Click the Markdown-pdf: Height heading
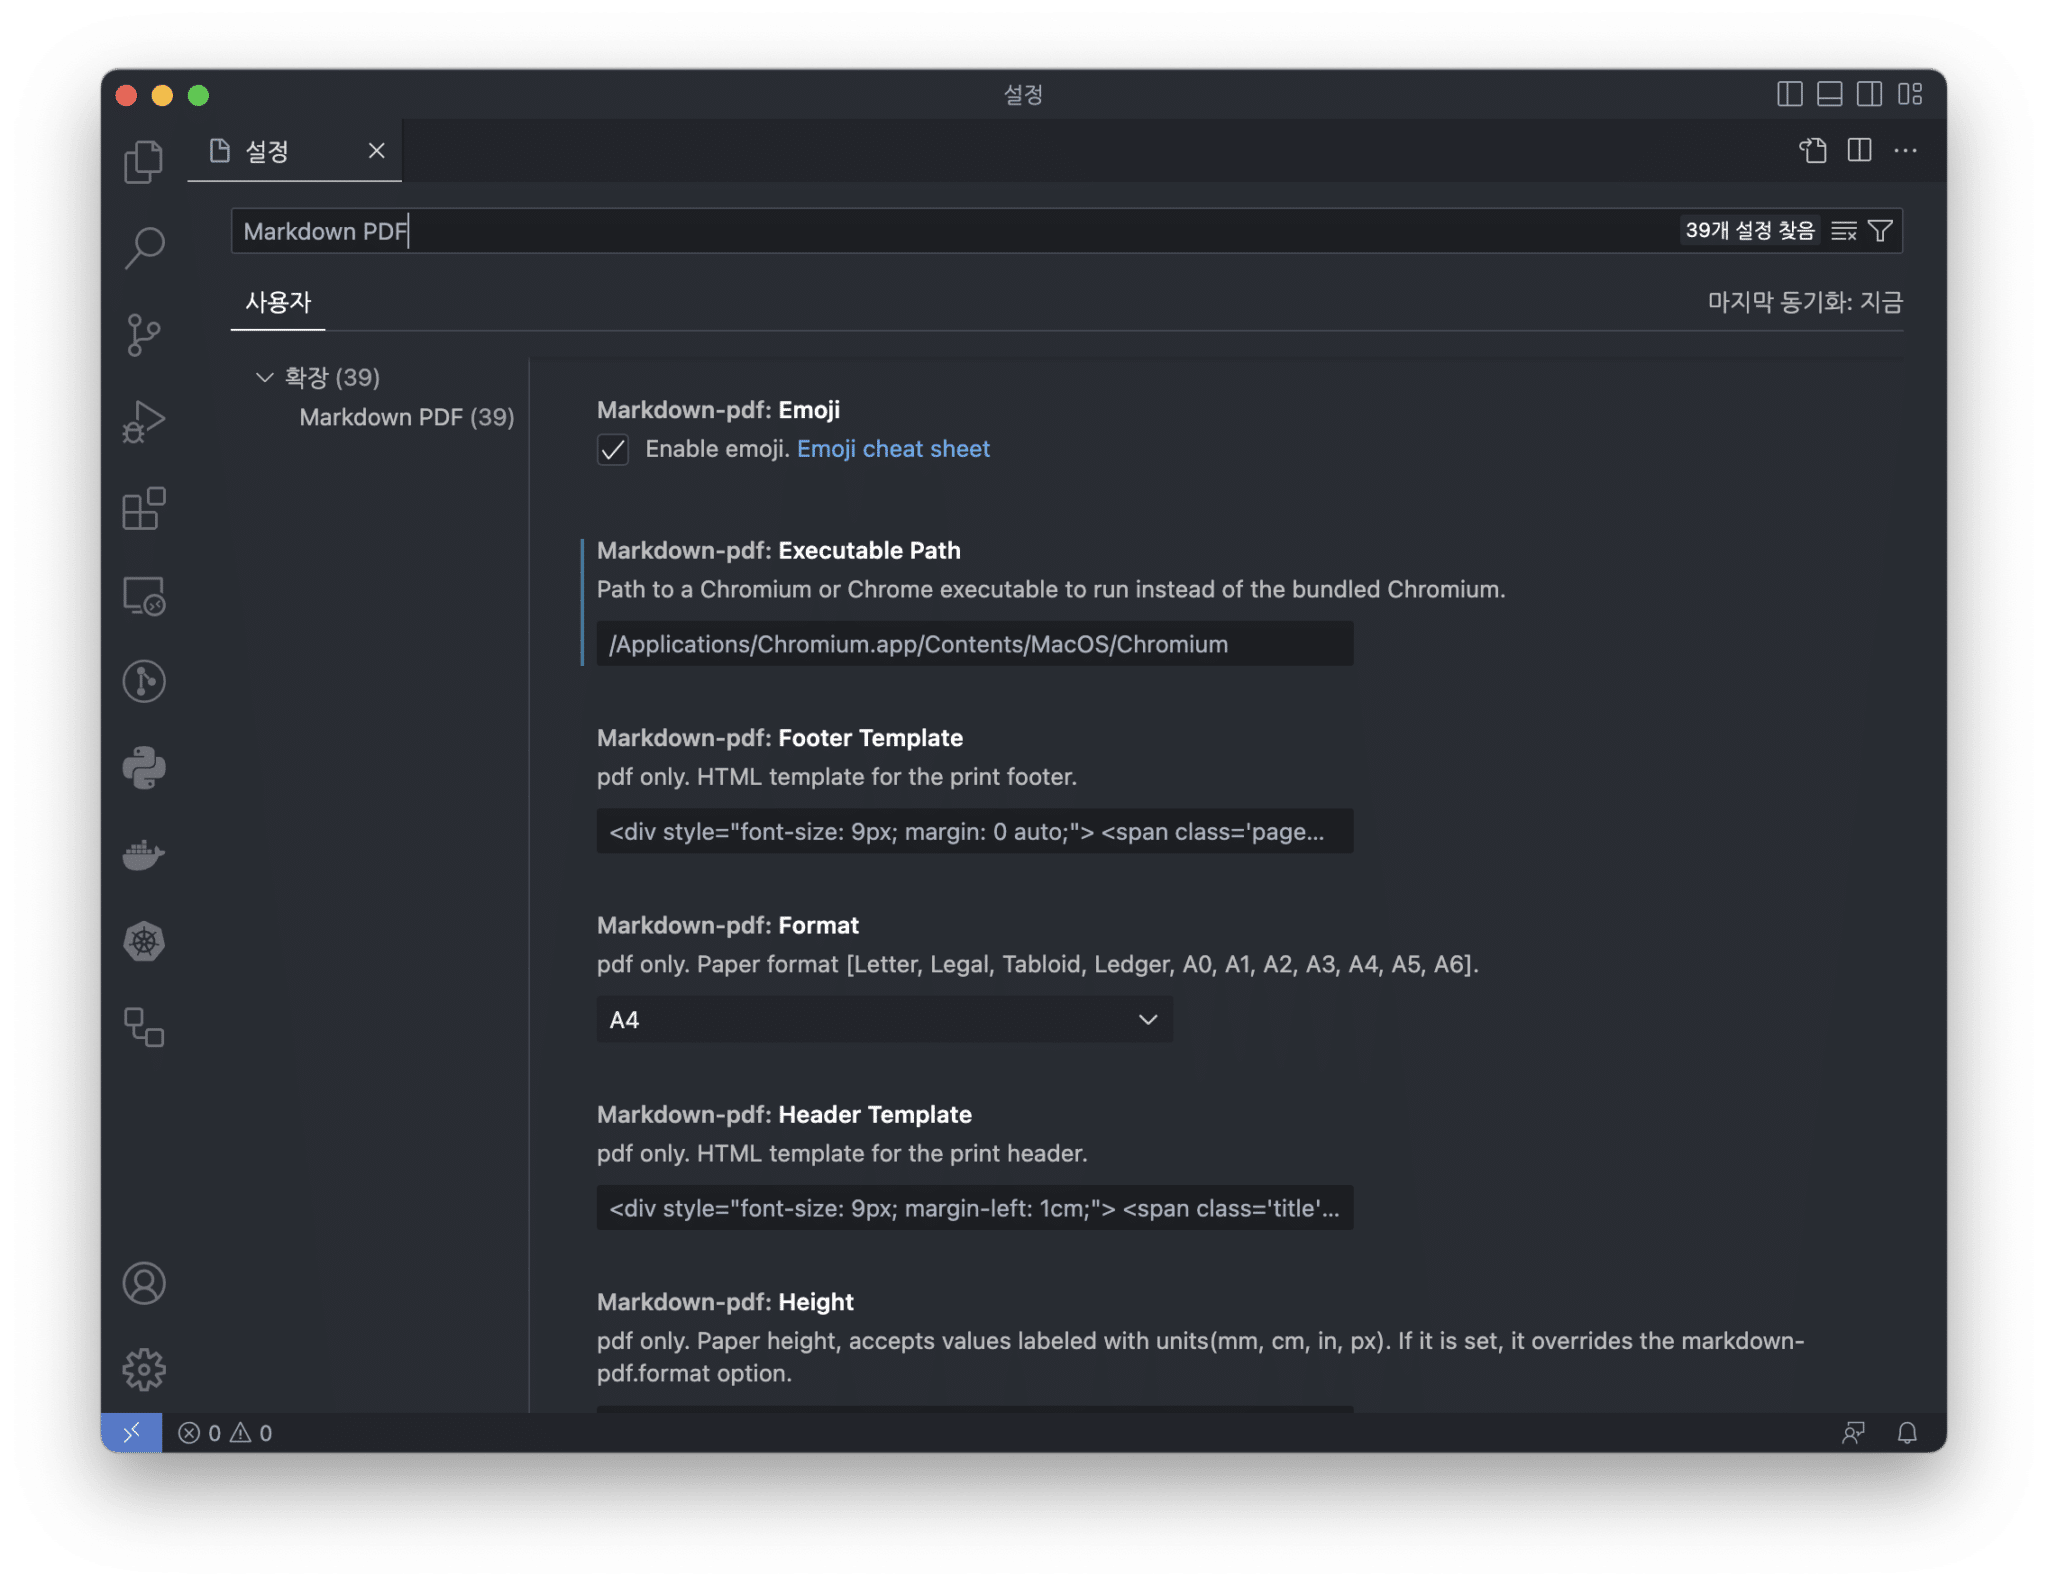The height and width of the screenshot is (1586, 2048). point(725,1302)
